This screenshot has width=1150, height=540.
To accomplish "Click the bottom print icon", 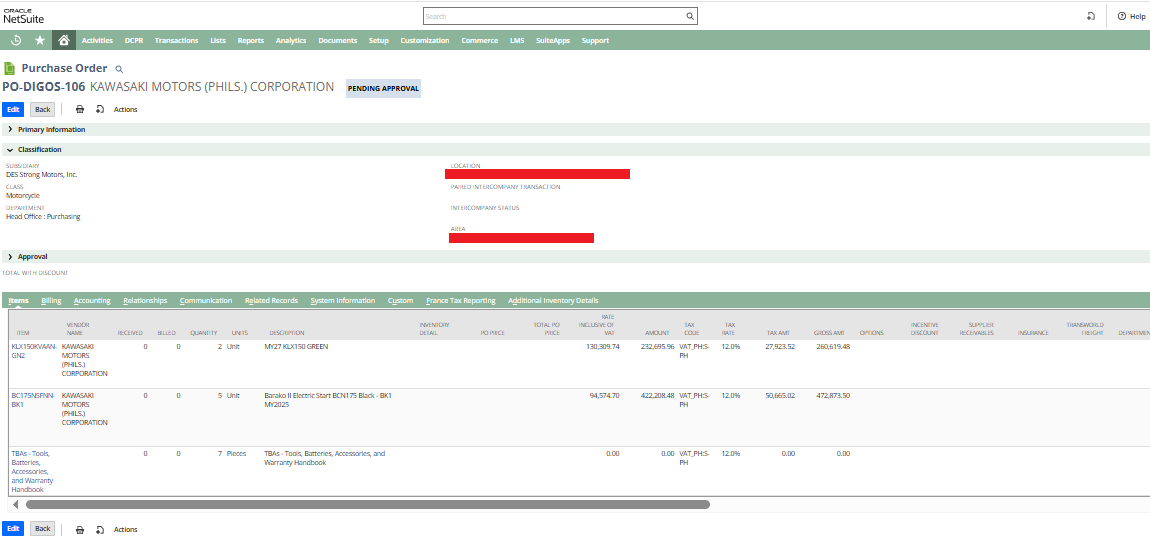I will tap(80, 529).
